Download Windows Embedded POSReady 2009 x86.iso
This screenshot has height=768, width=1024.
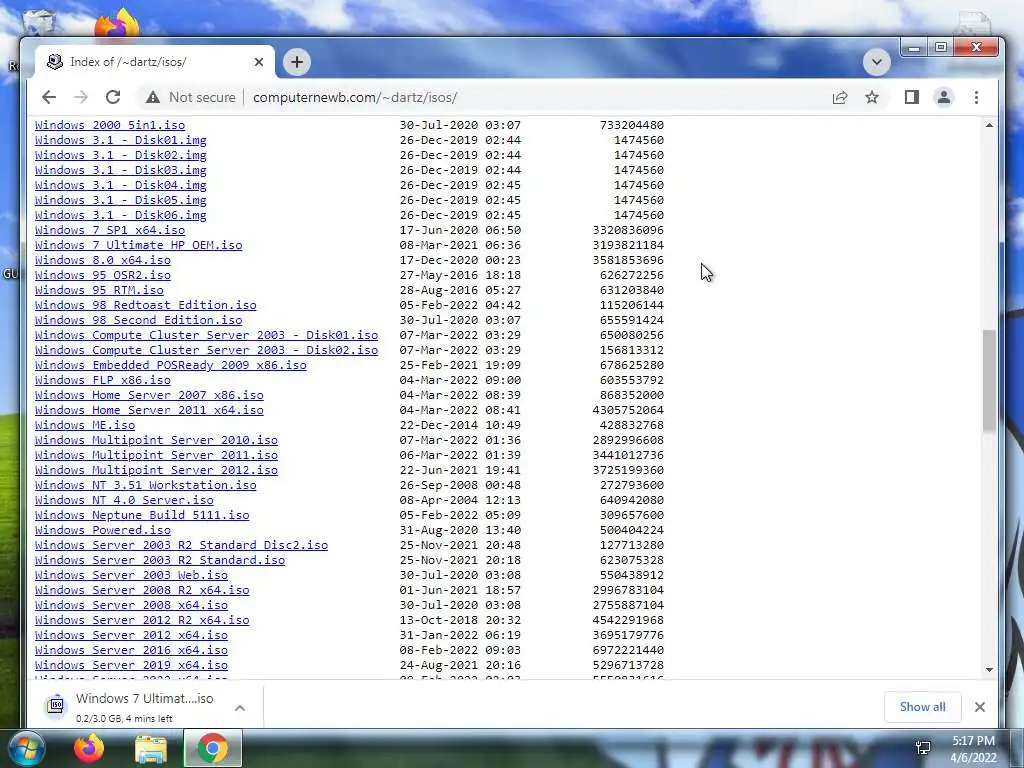click(x=170, y=365)
